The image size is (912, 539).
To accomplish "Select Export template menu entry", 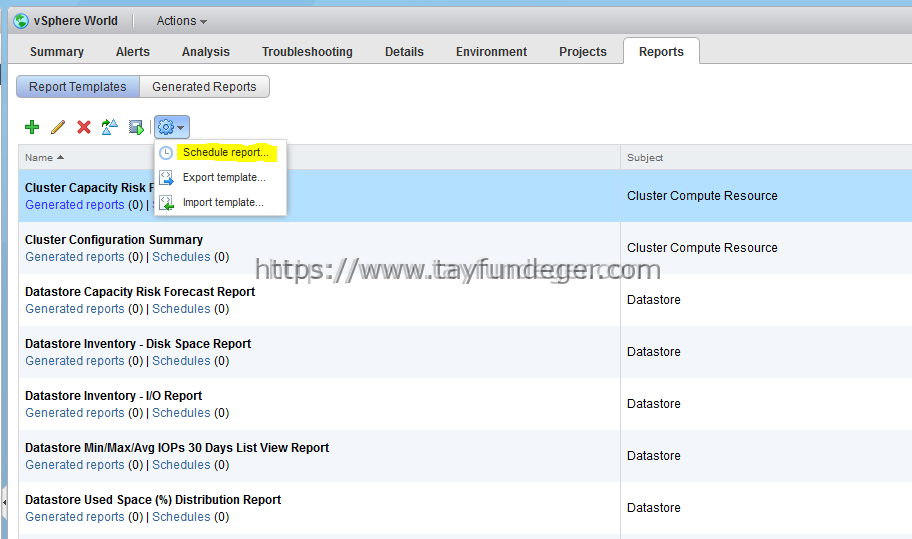I will coord(224,177).
